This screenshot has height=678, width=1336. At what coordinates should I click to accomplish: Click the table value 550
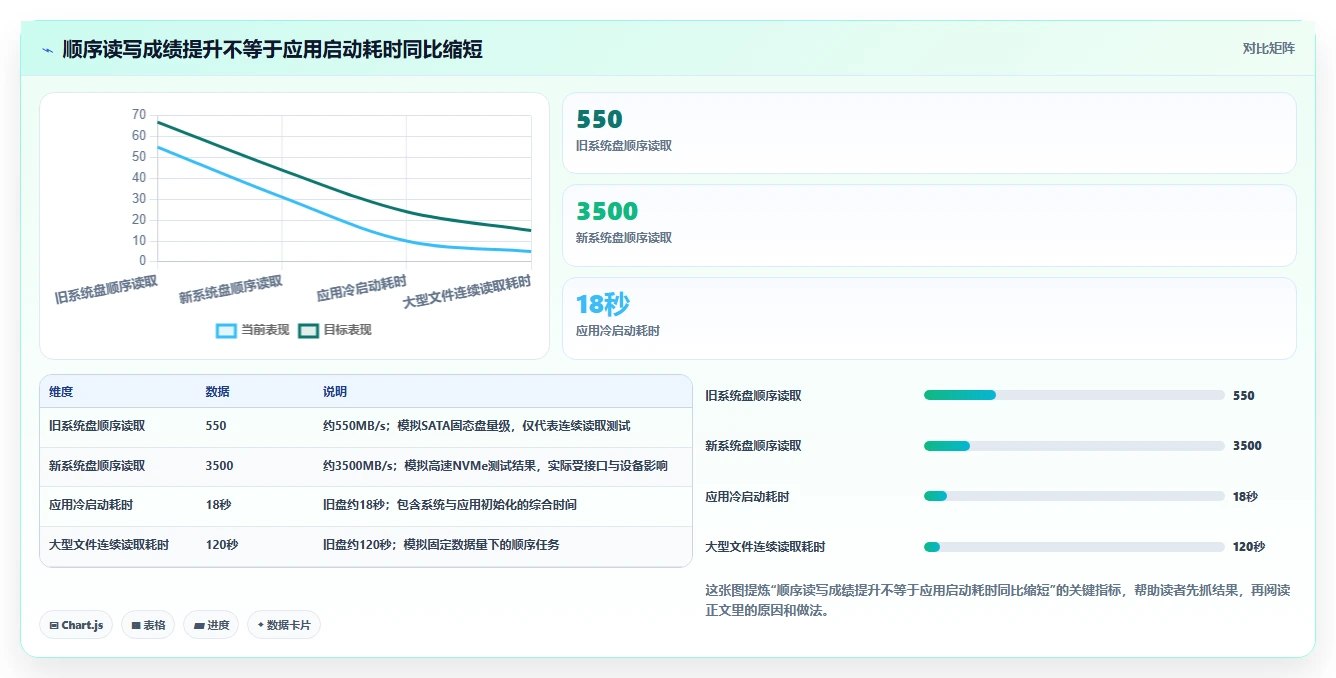tap(216, 425)
